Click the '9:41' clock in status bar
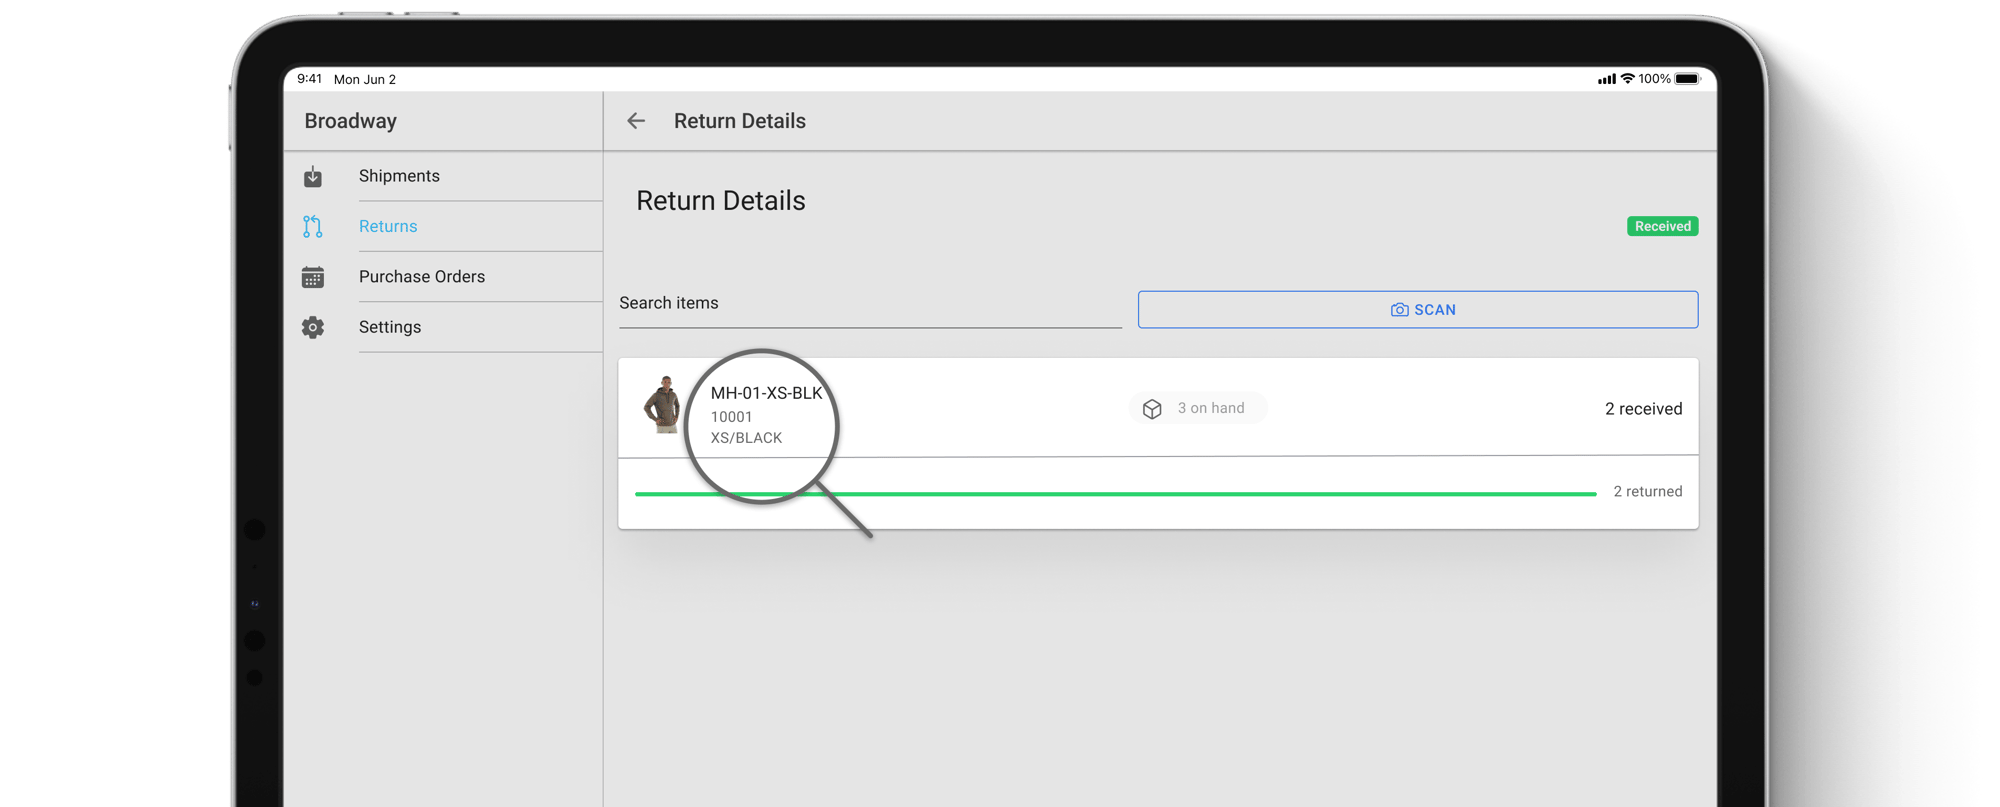Viewport: 2000px width, 807px height. (x=310, y=79)
